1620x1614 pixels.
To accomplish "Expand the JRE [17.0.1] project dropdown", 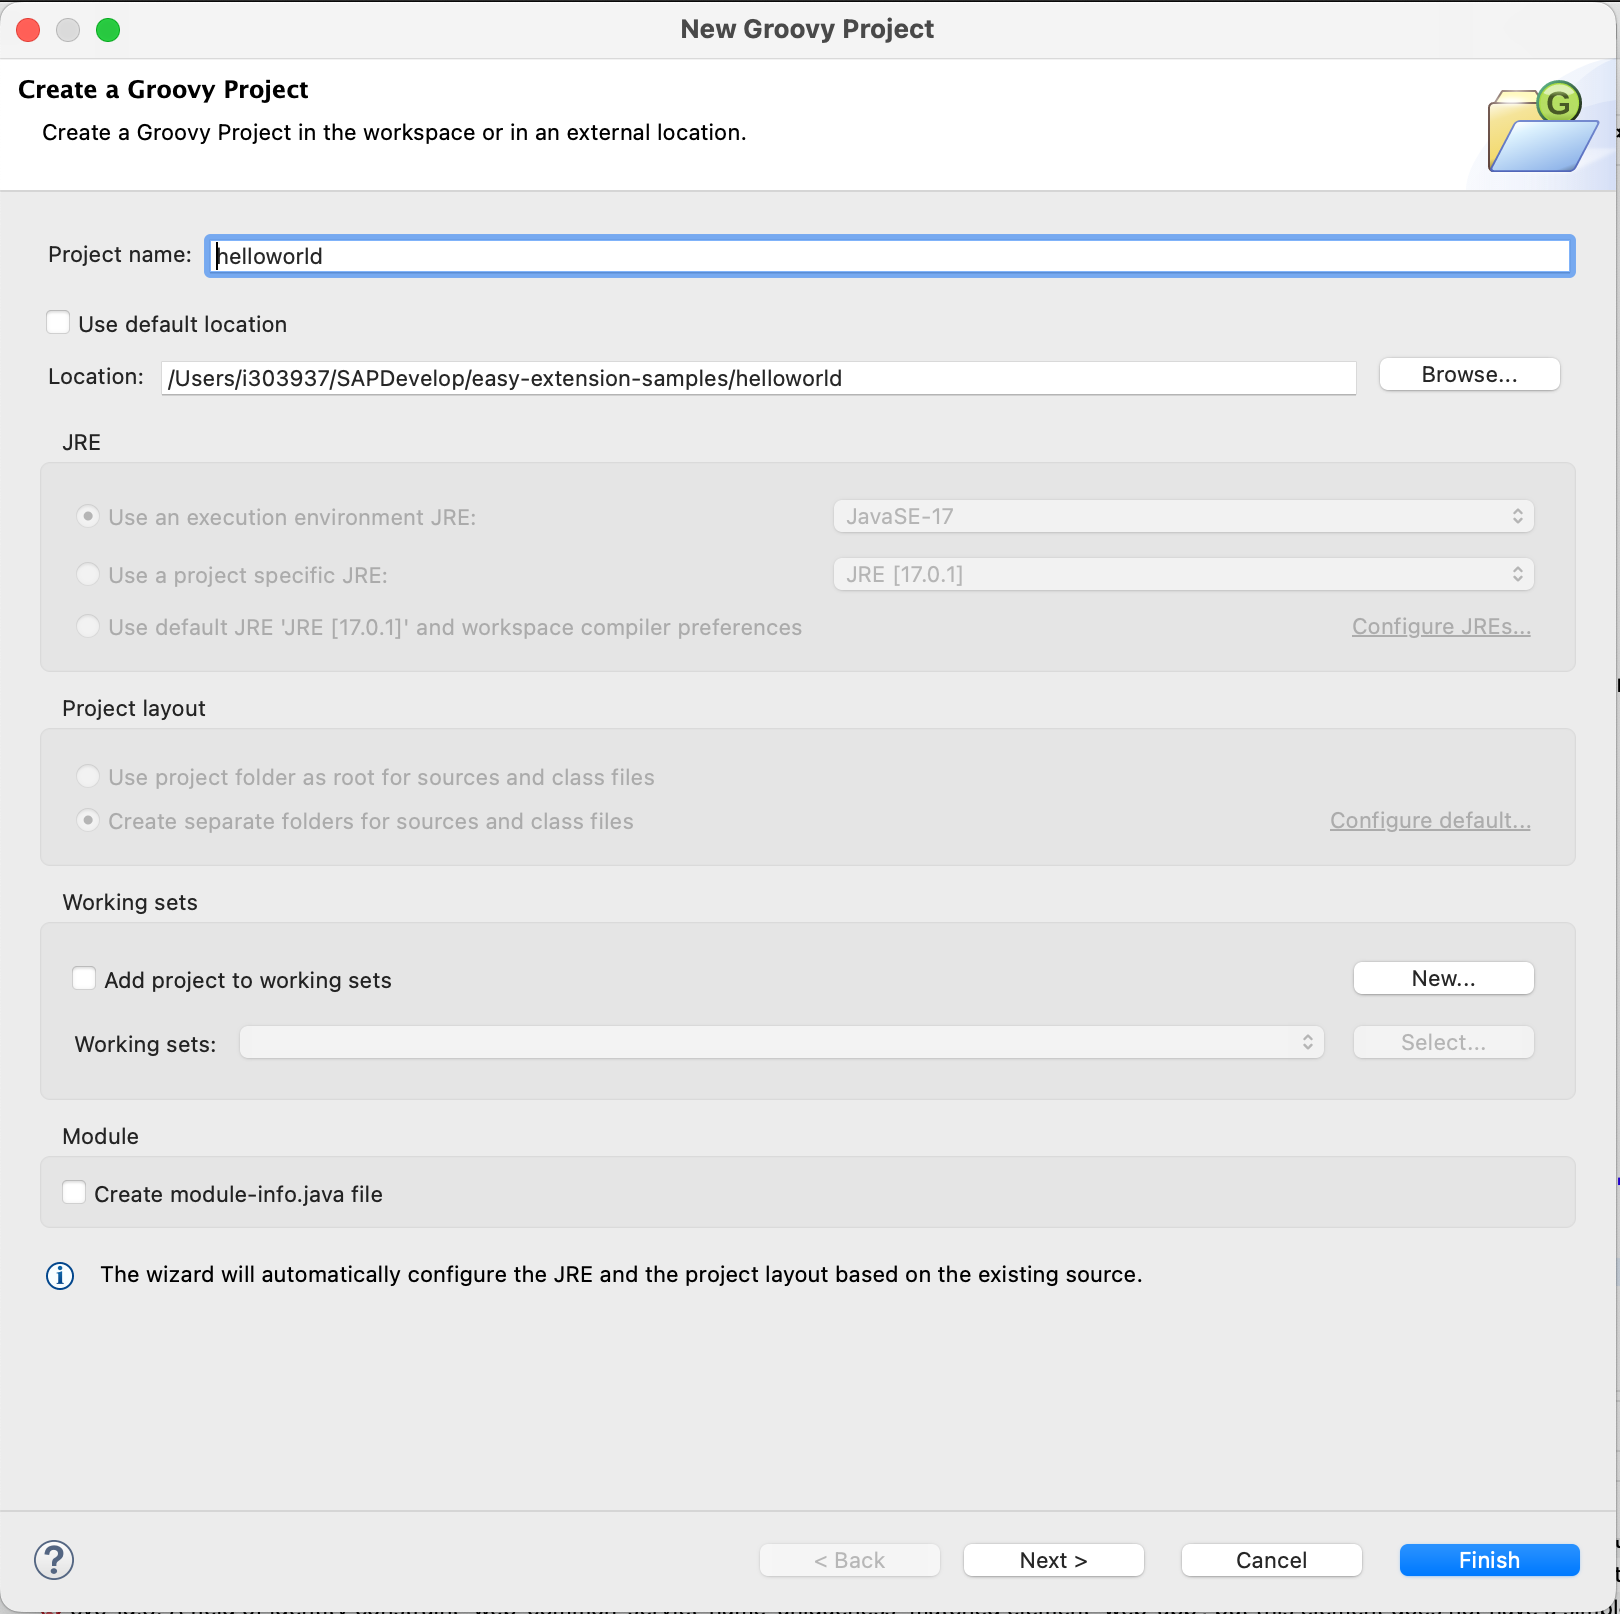I will 1183,575.
